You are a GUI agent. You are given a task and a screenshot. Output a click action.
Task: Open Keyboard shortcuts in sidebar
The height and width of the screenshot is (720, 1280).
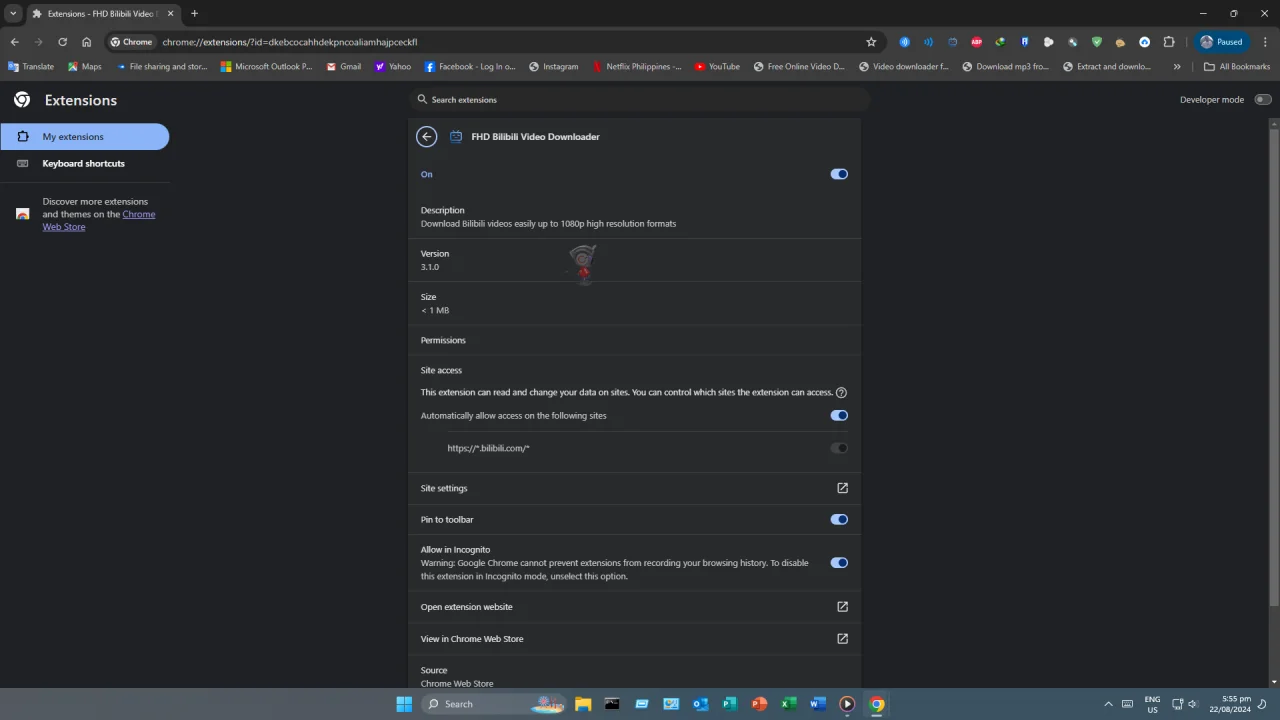pos(85,164)
